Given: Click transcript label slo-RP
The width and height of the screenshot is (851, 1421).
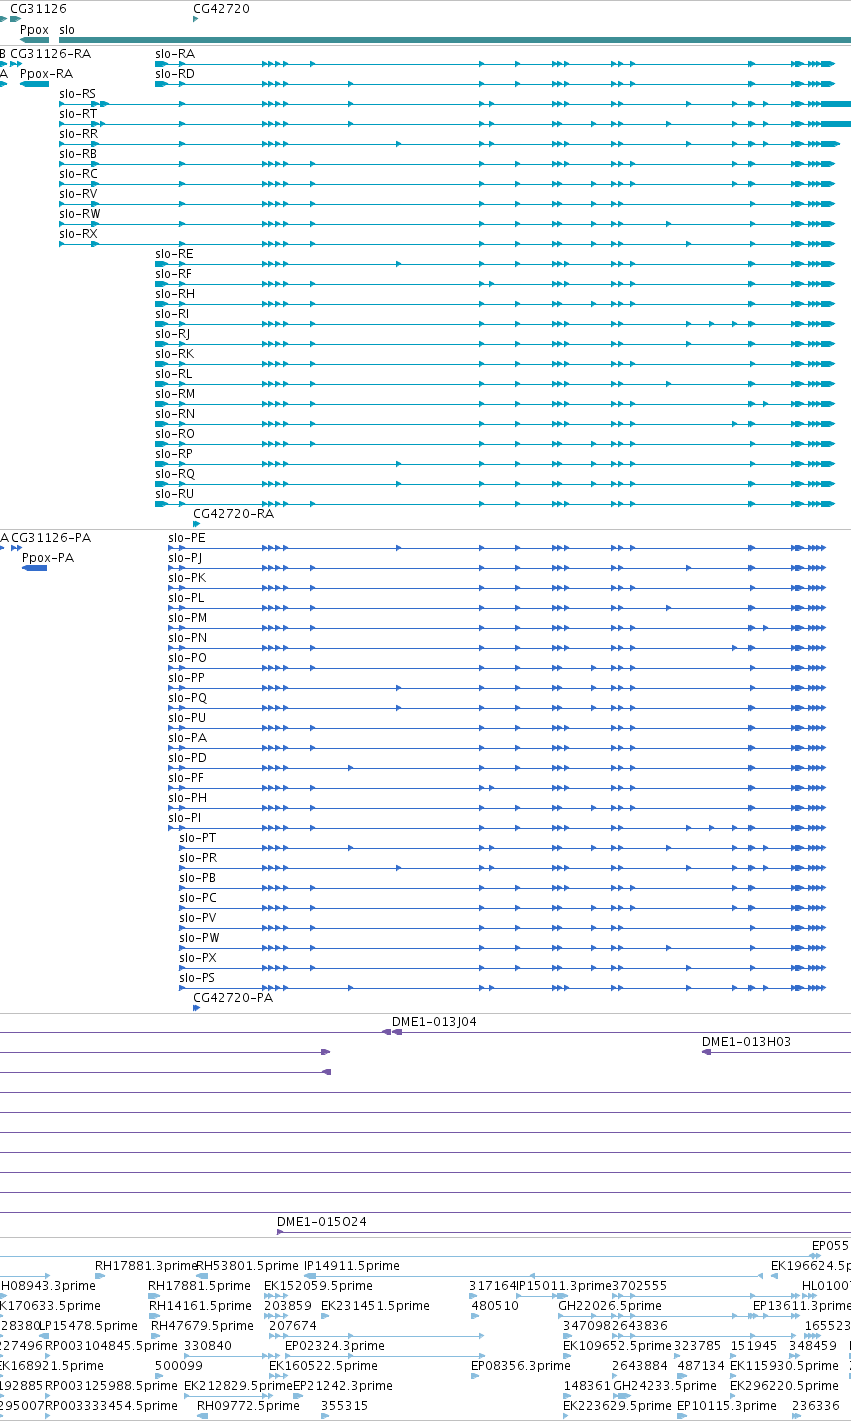Looking at the screenshot, I should [174, 454].
